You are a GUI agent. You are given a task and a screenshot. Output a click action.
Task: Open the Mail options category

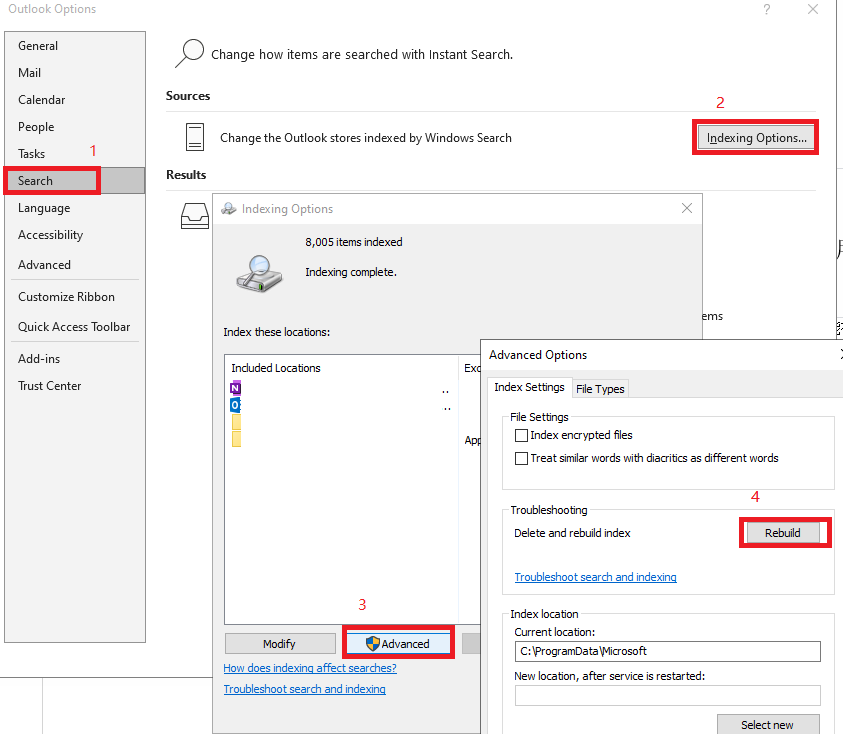[75, 73]
